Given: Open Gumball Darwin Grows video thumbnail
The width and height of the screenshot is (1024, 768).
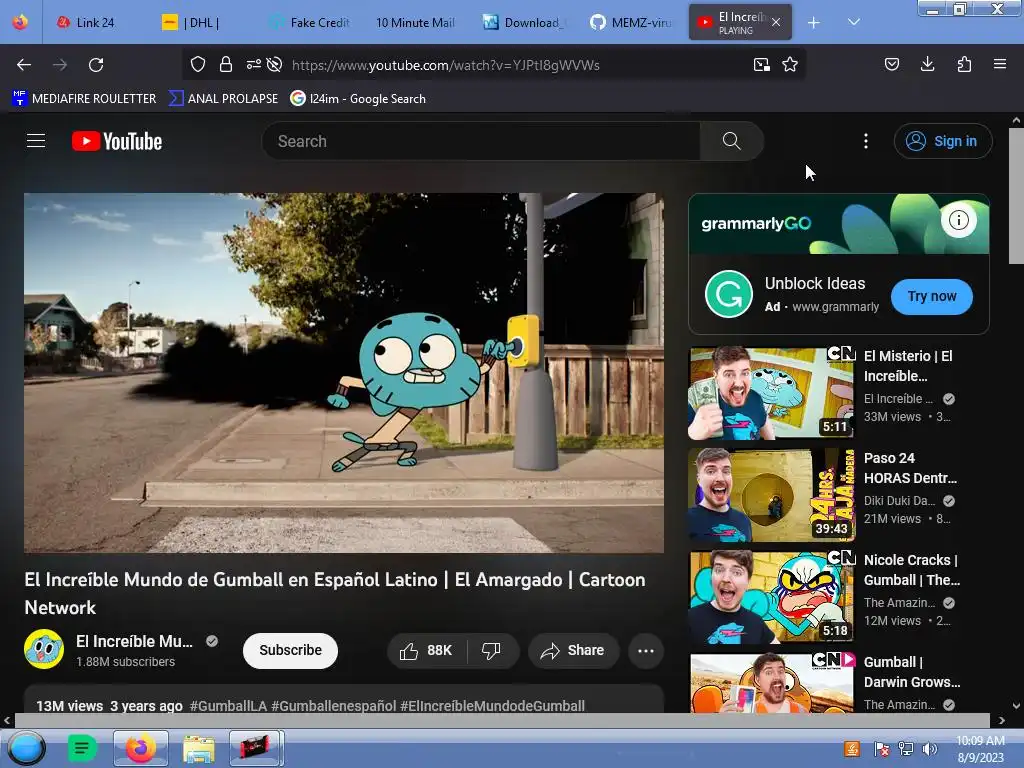Looking at the screenshot, I should 772,682.
